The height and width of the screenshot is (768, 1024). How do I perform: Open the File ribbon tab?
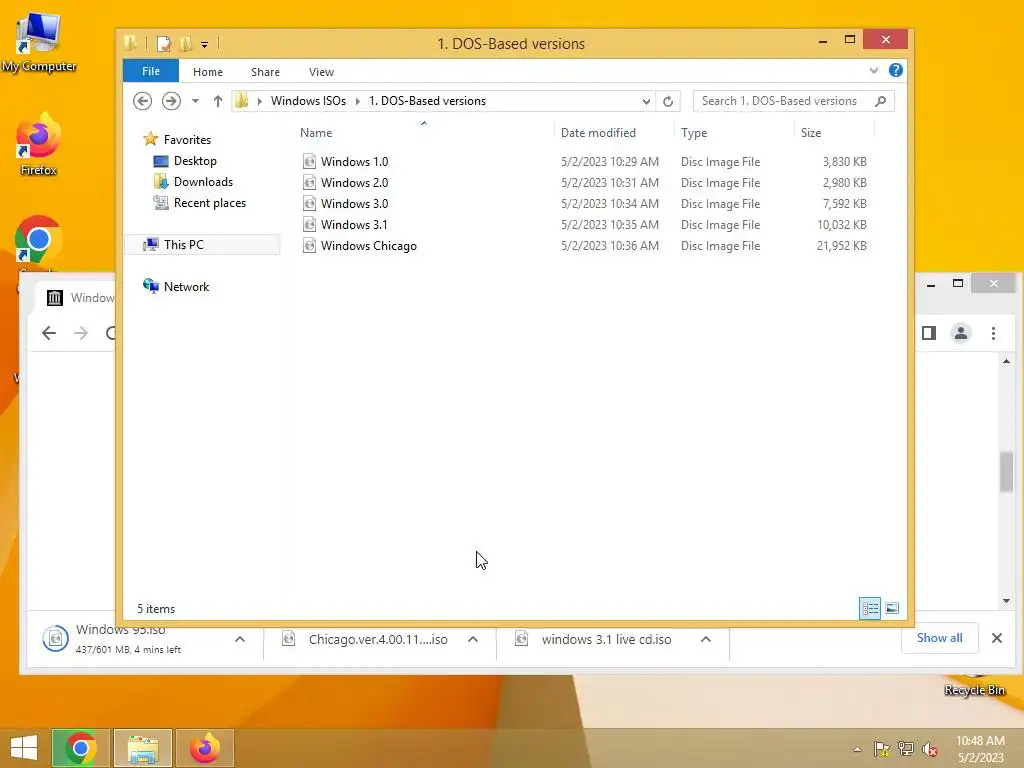[151, 71]
